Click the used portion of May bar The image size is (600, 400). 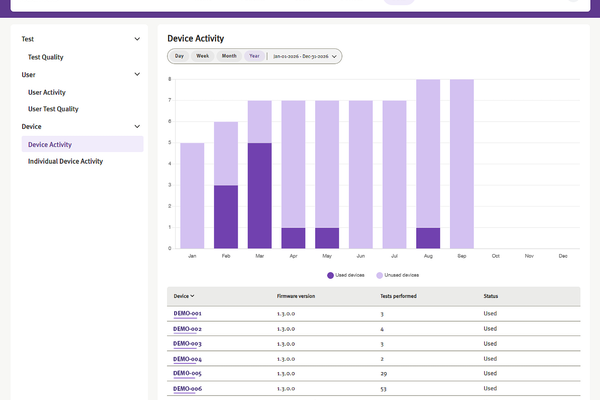[x=327, y=238]
